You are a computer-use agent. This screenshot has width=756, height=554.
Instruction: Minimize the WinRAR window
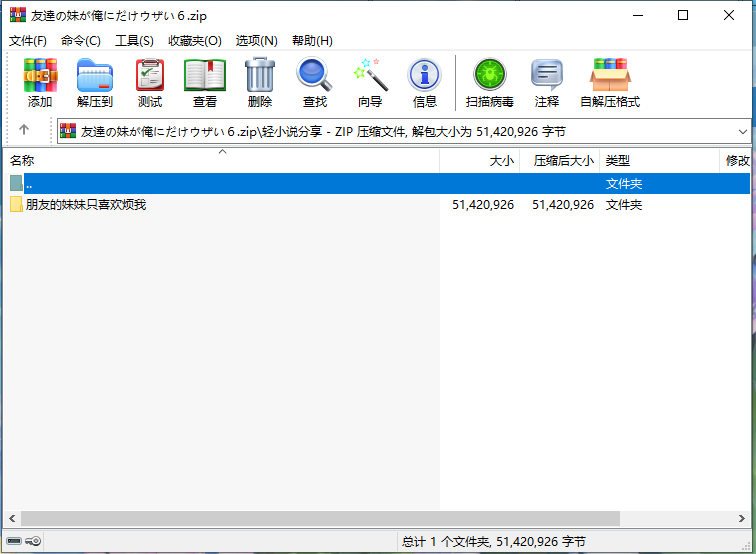[638, 15]
